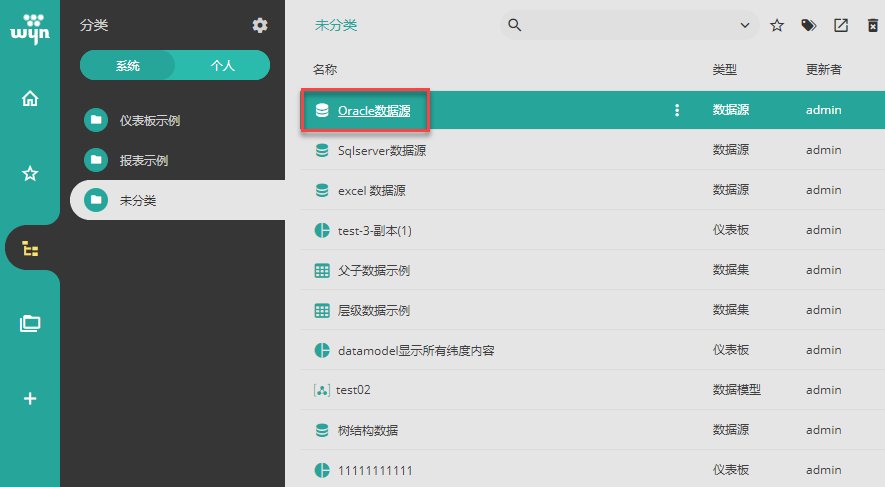The height and width of the screenshot is (487, 885).
Task: Expand the search options dropdown arrow
Action: pos(745,25)
